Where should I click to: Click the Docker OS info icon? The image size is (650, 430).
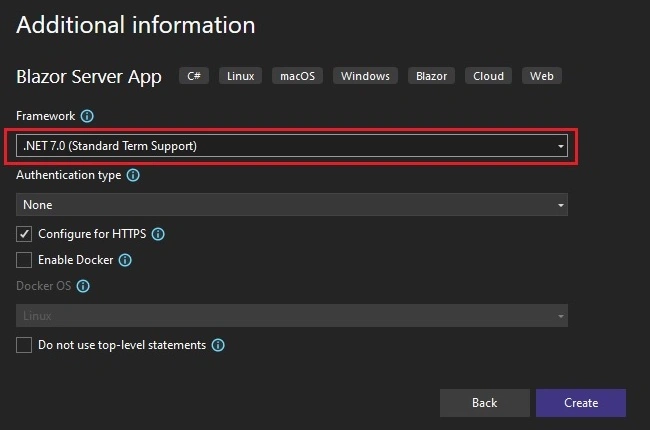click(x=83, y=286)
